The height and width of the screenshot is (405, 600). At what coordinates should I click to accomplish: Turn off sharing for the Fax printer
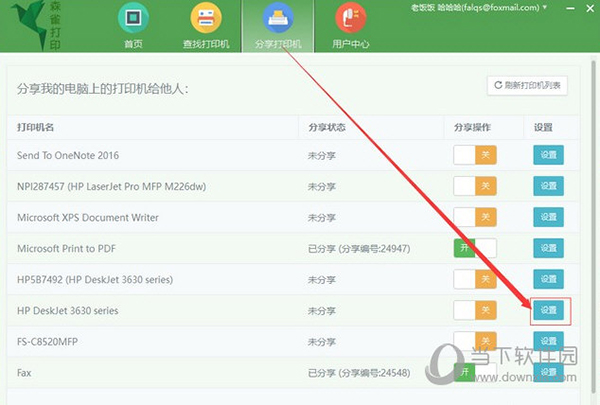[x=475, y=371]
